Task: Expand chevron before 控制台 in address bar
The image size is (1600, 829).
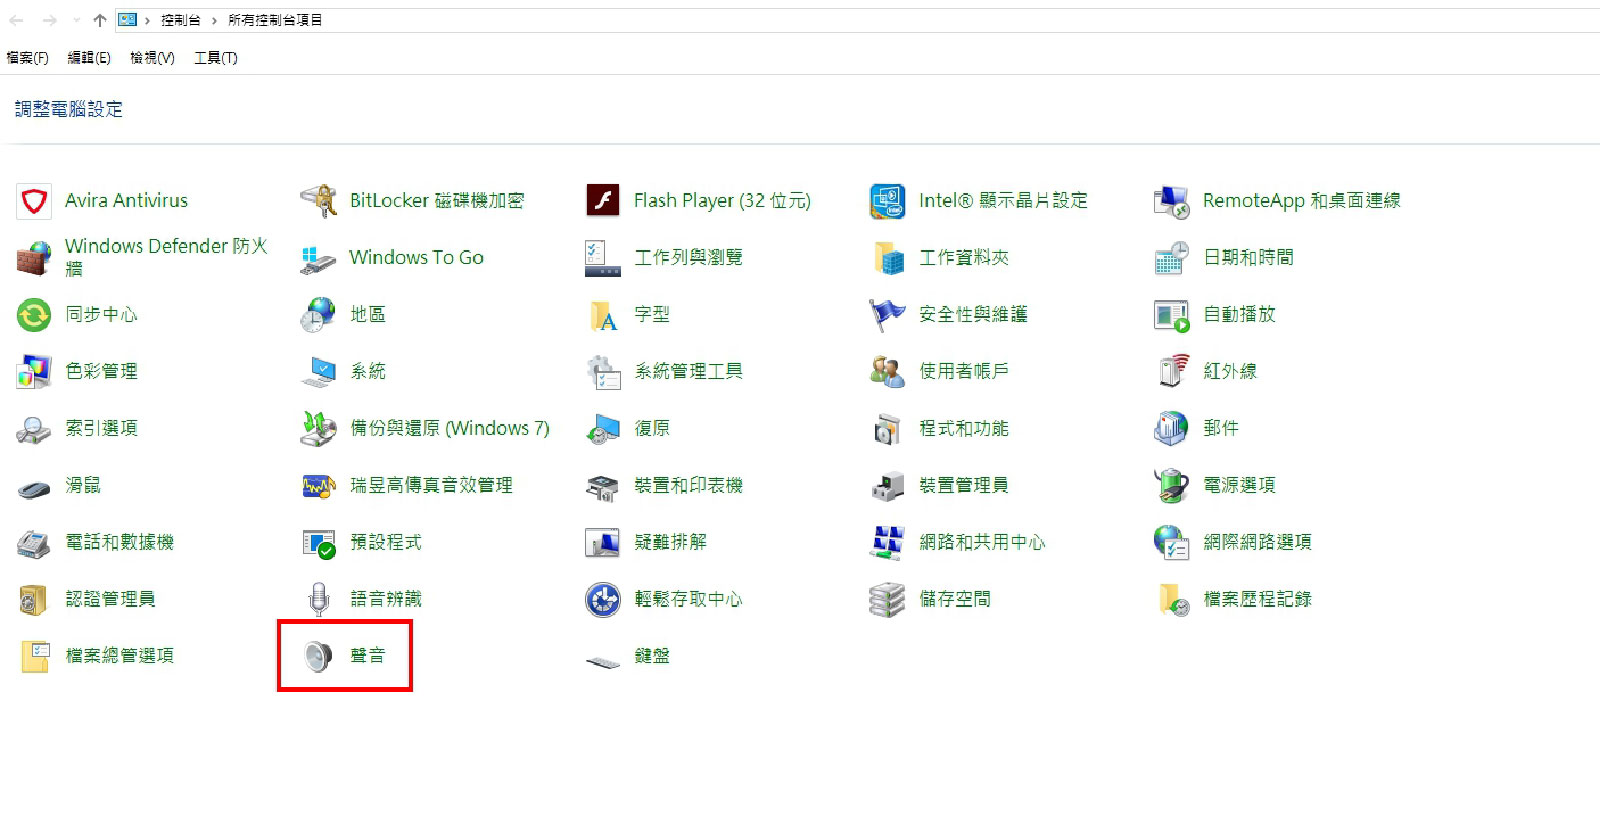Action: pyautogui.click(x=147, y=20)
